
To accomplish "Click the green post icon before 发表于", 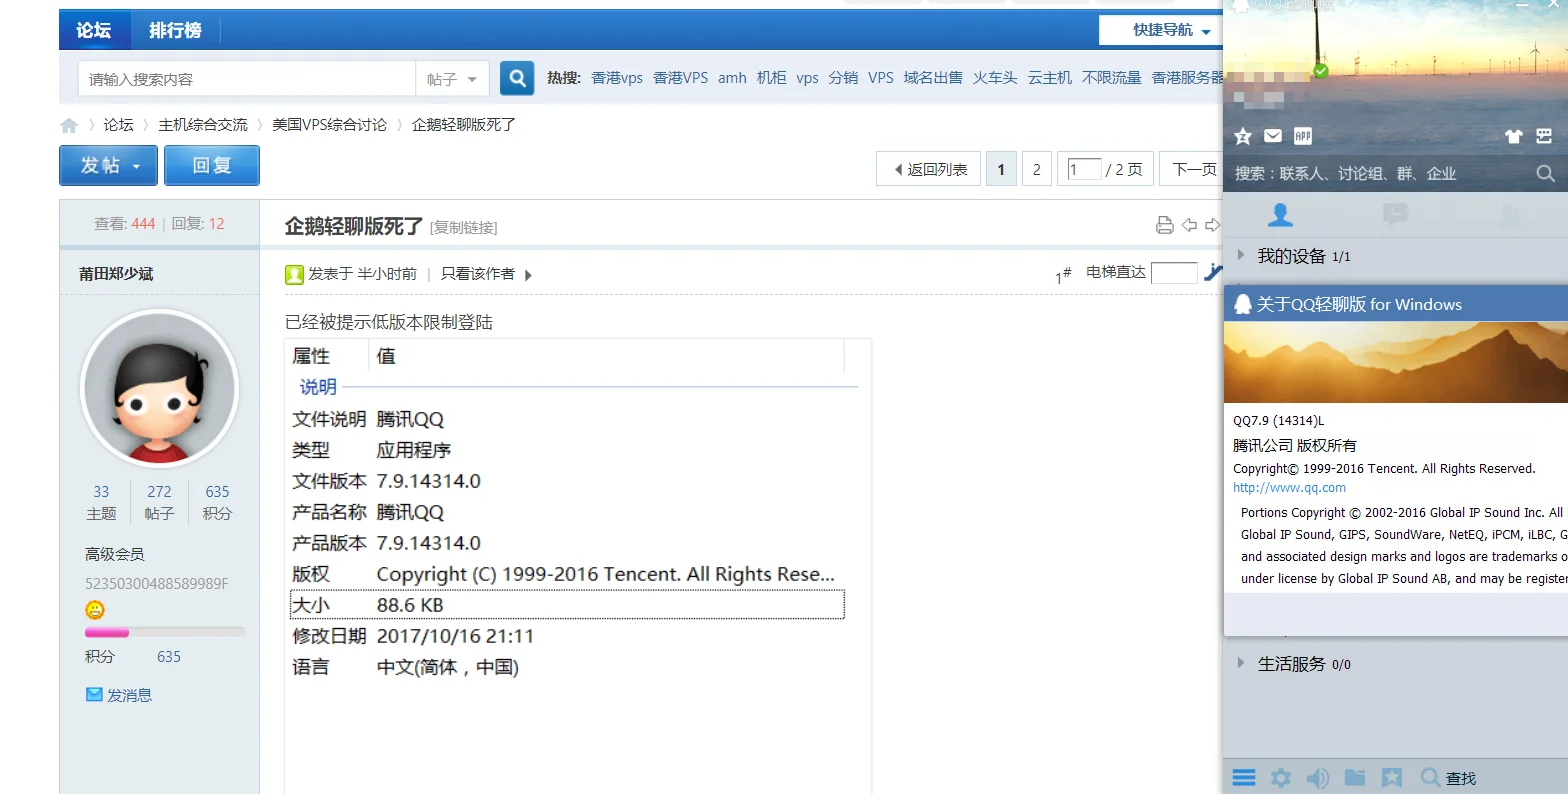I will (x=294, y=274).
